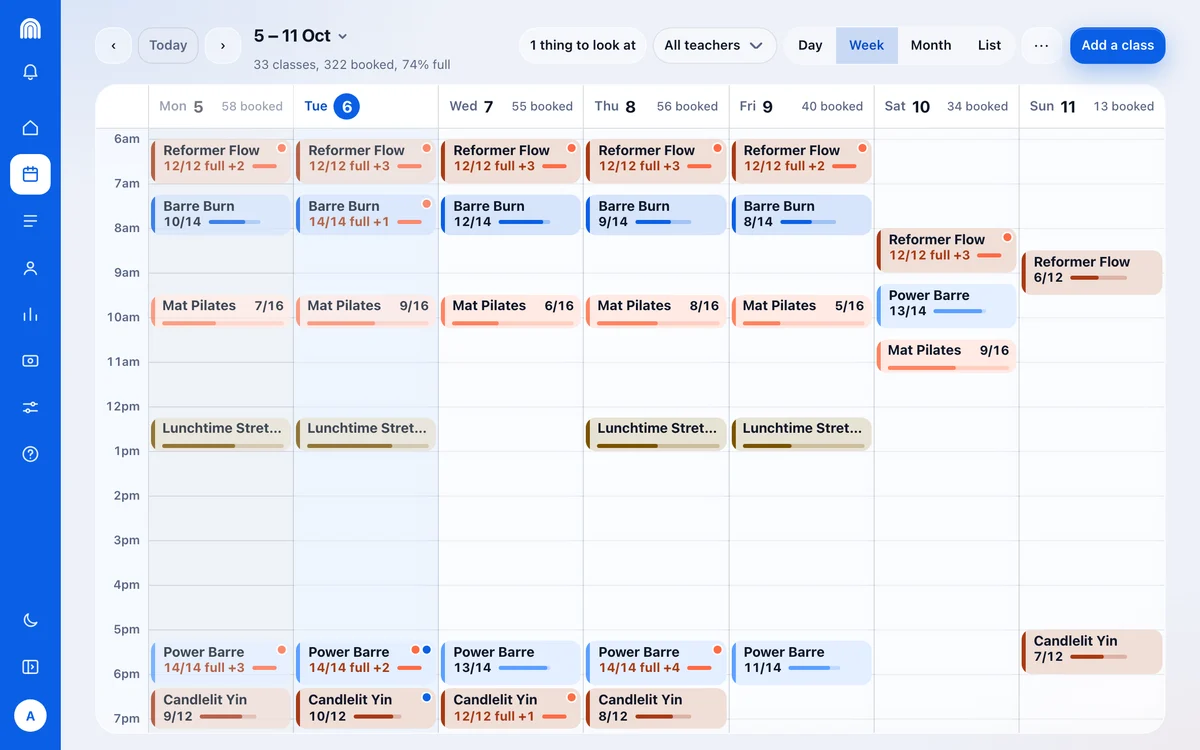Open the person icon in sidebar

pyautogui.click(x=30, y=268)
